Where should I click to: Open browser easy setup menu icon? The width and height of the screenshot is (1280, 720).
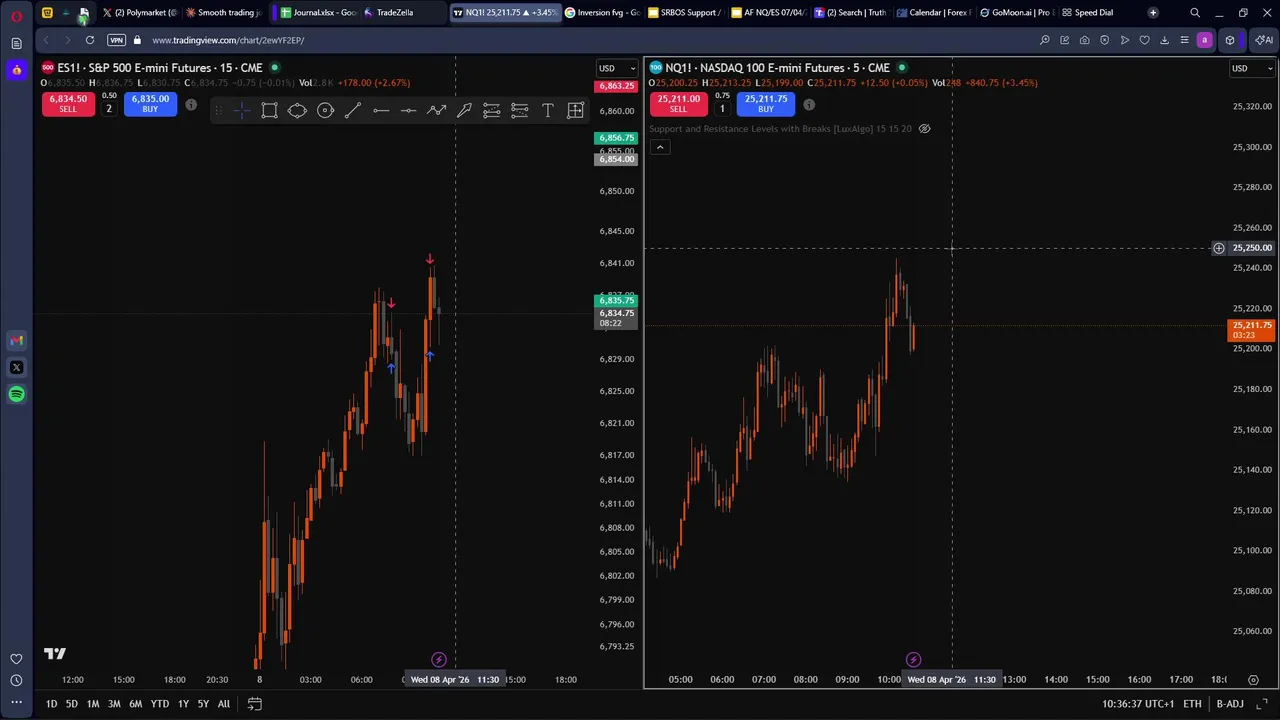[x=1184, y=40]
